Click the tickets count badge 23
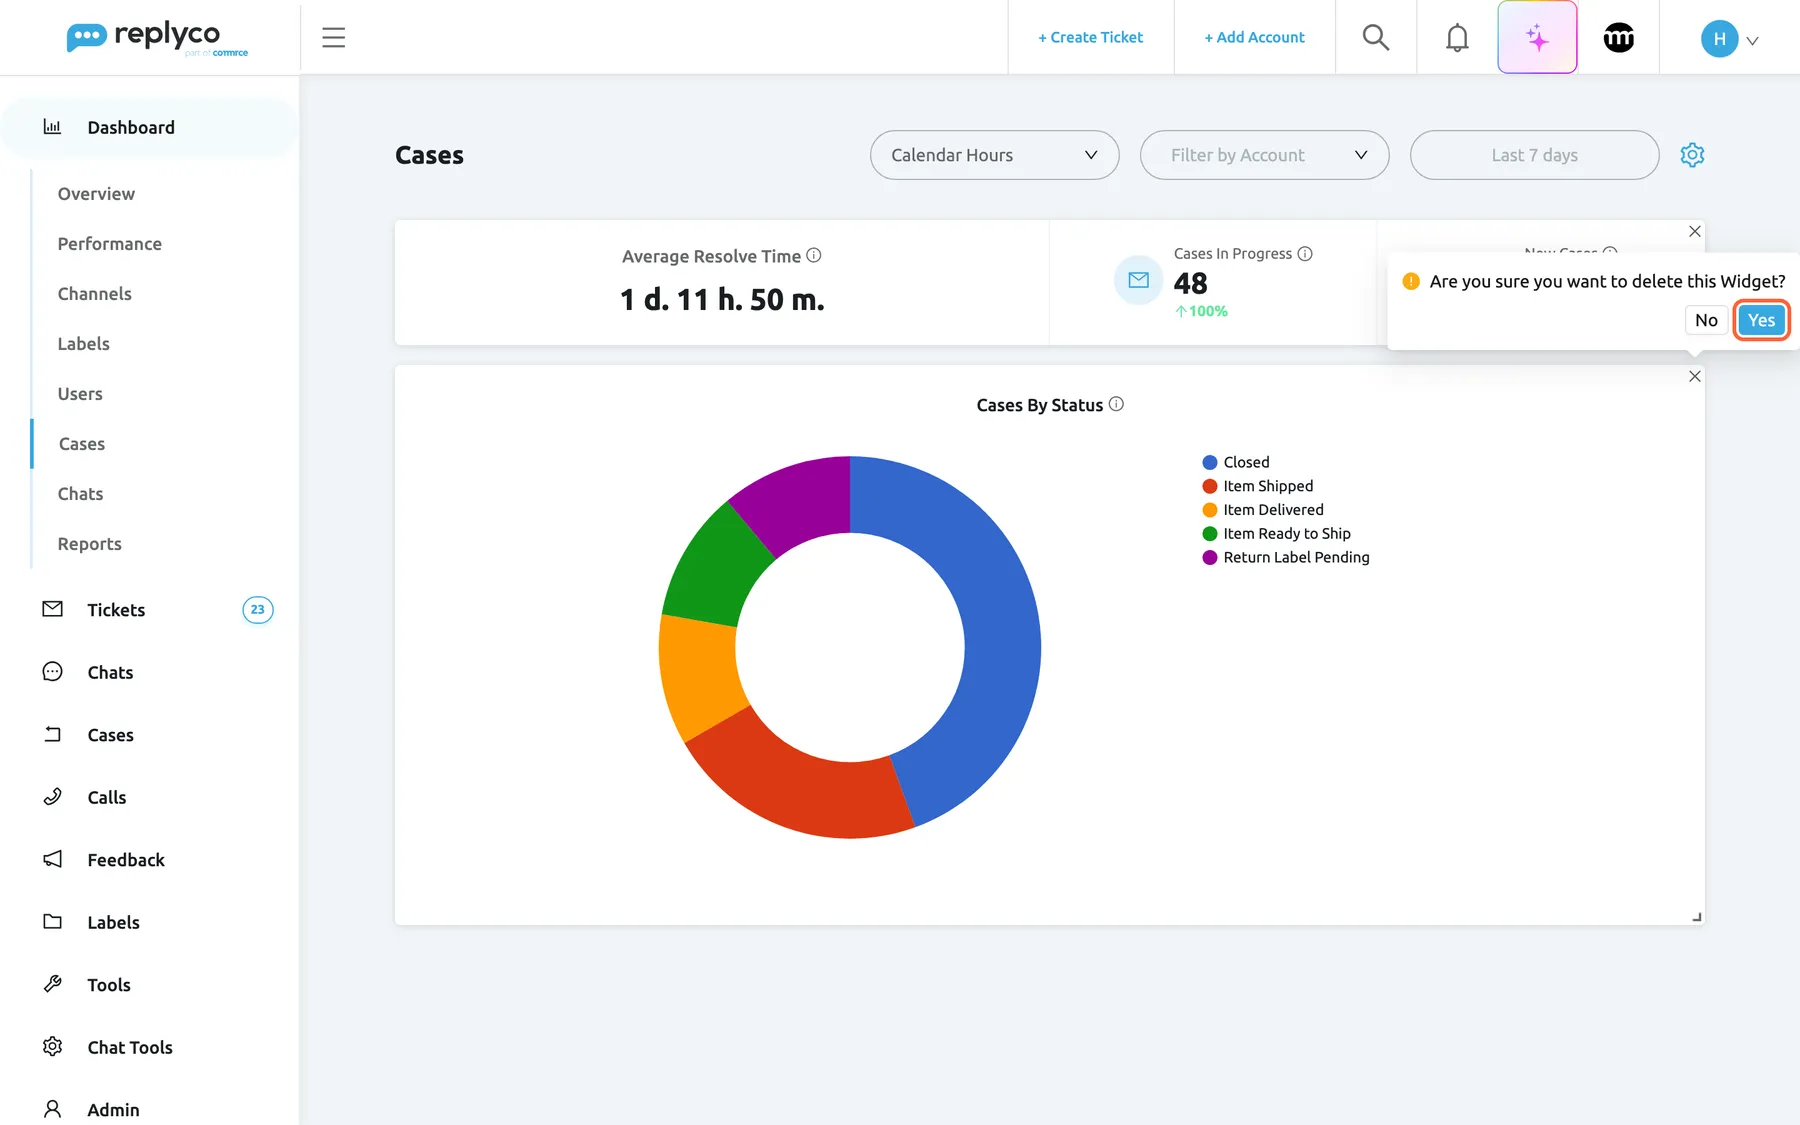Viewport: 1800px width, 1125px height. (x=258, y=610)
